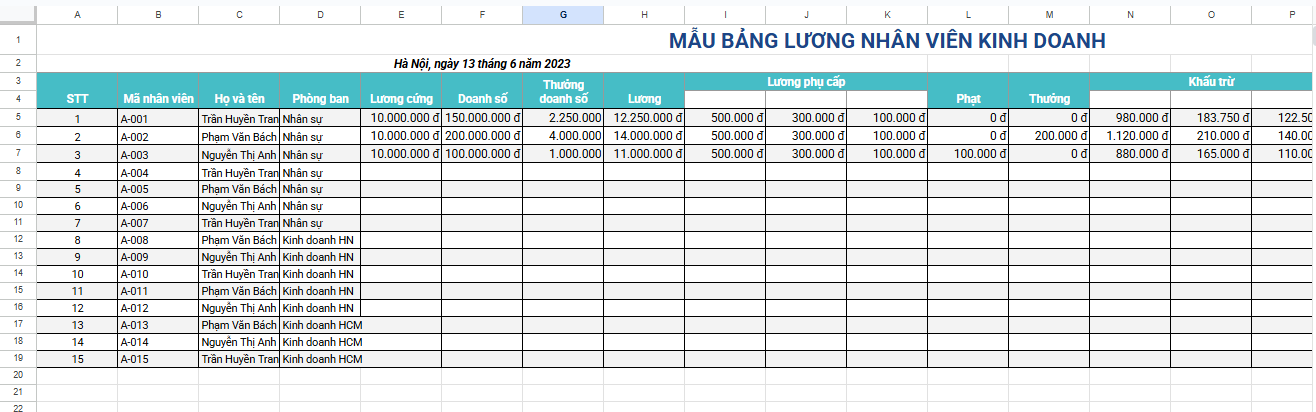Select the cell with 11.000.000 đ
This screenshot has width=1316, height=412.
click(644, 154)
